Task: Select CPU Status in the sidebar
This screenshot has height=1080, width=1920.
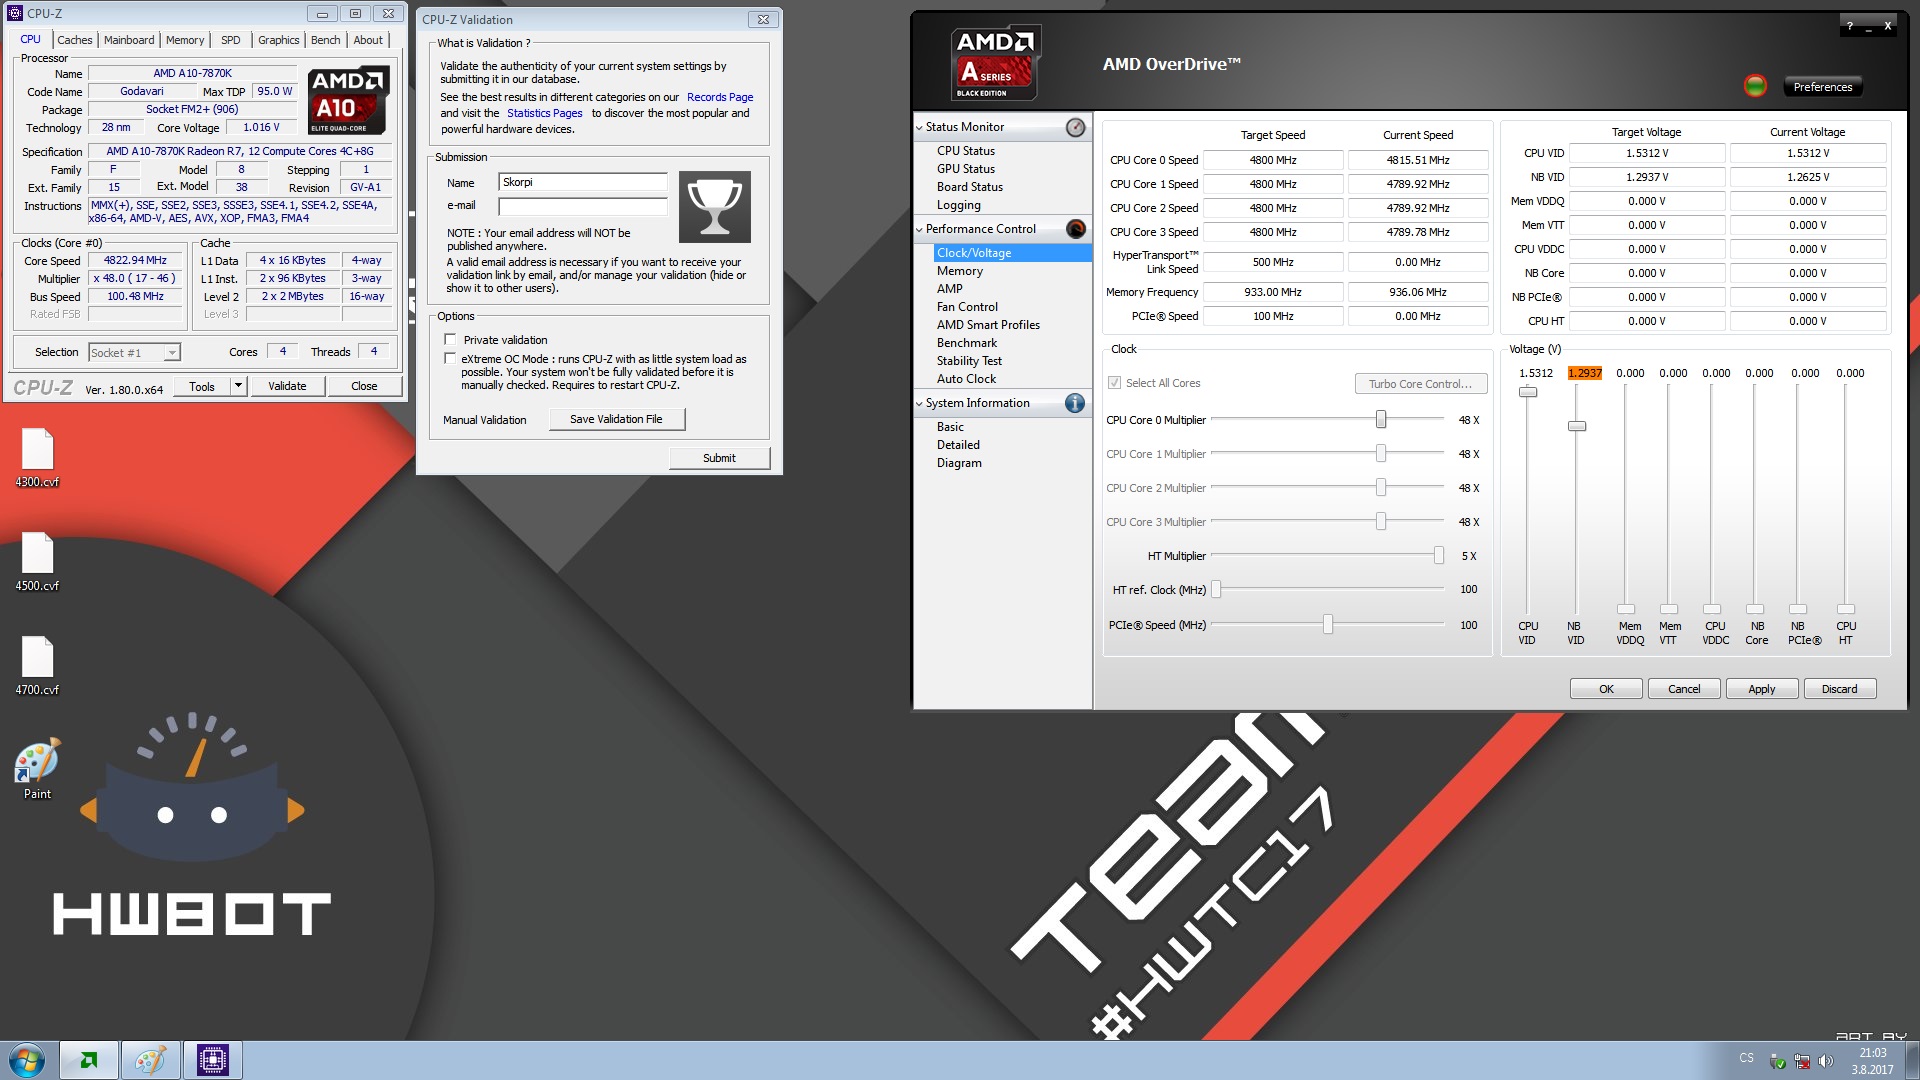Action: pyautogui.click(x=966, y=151)
